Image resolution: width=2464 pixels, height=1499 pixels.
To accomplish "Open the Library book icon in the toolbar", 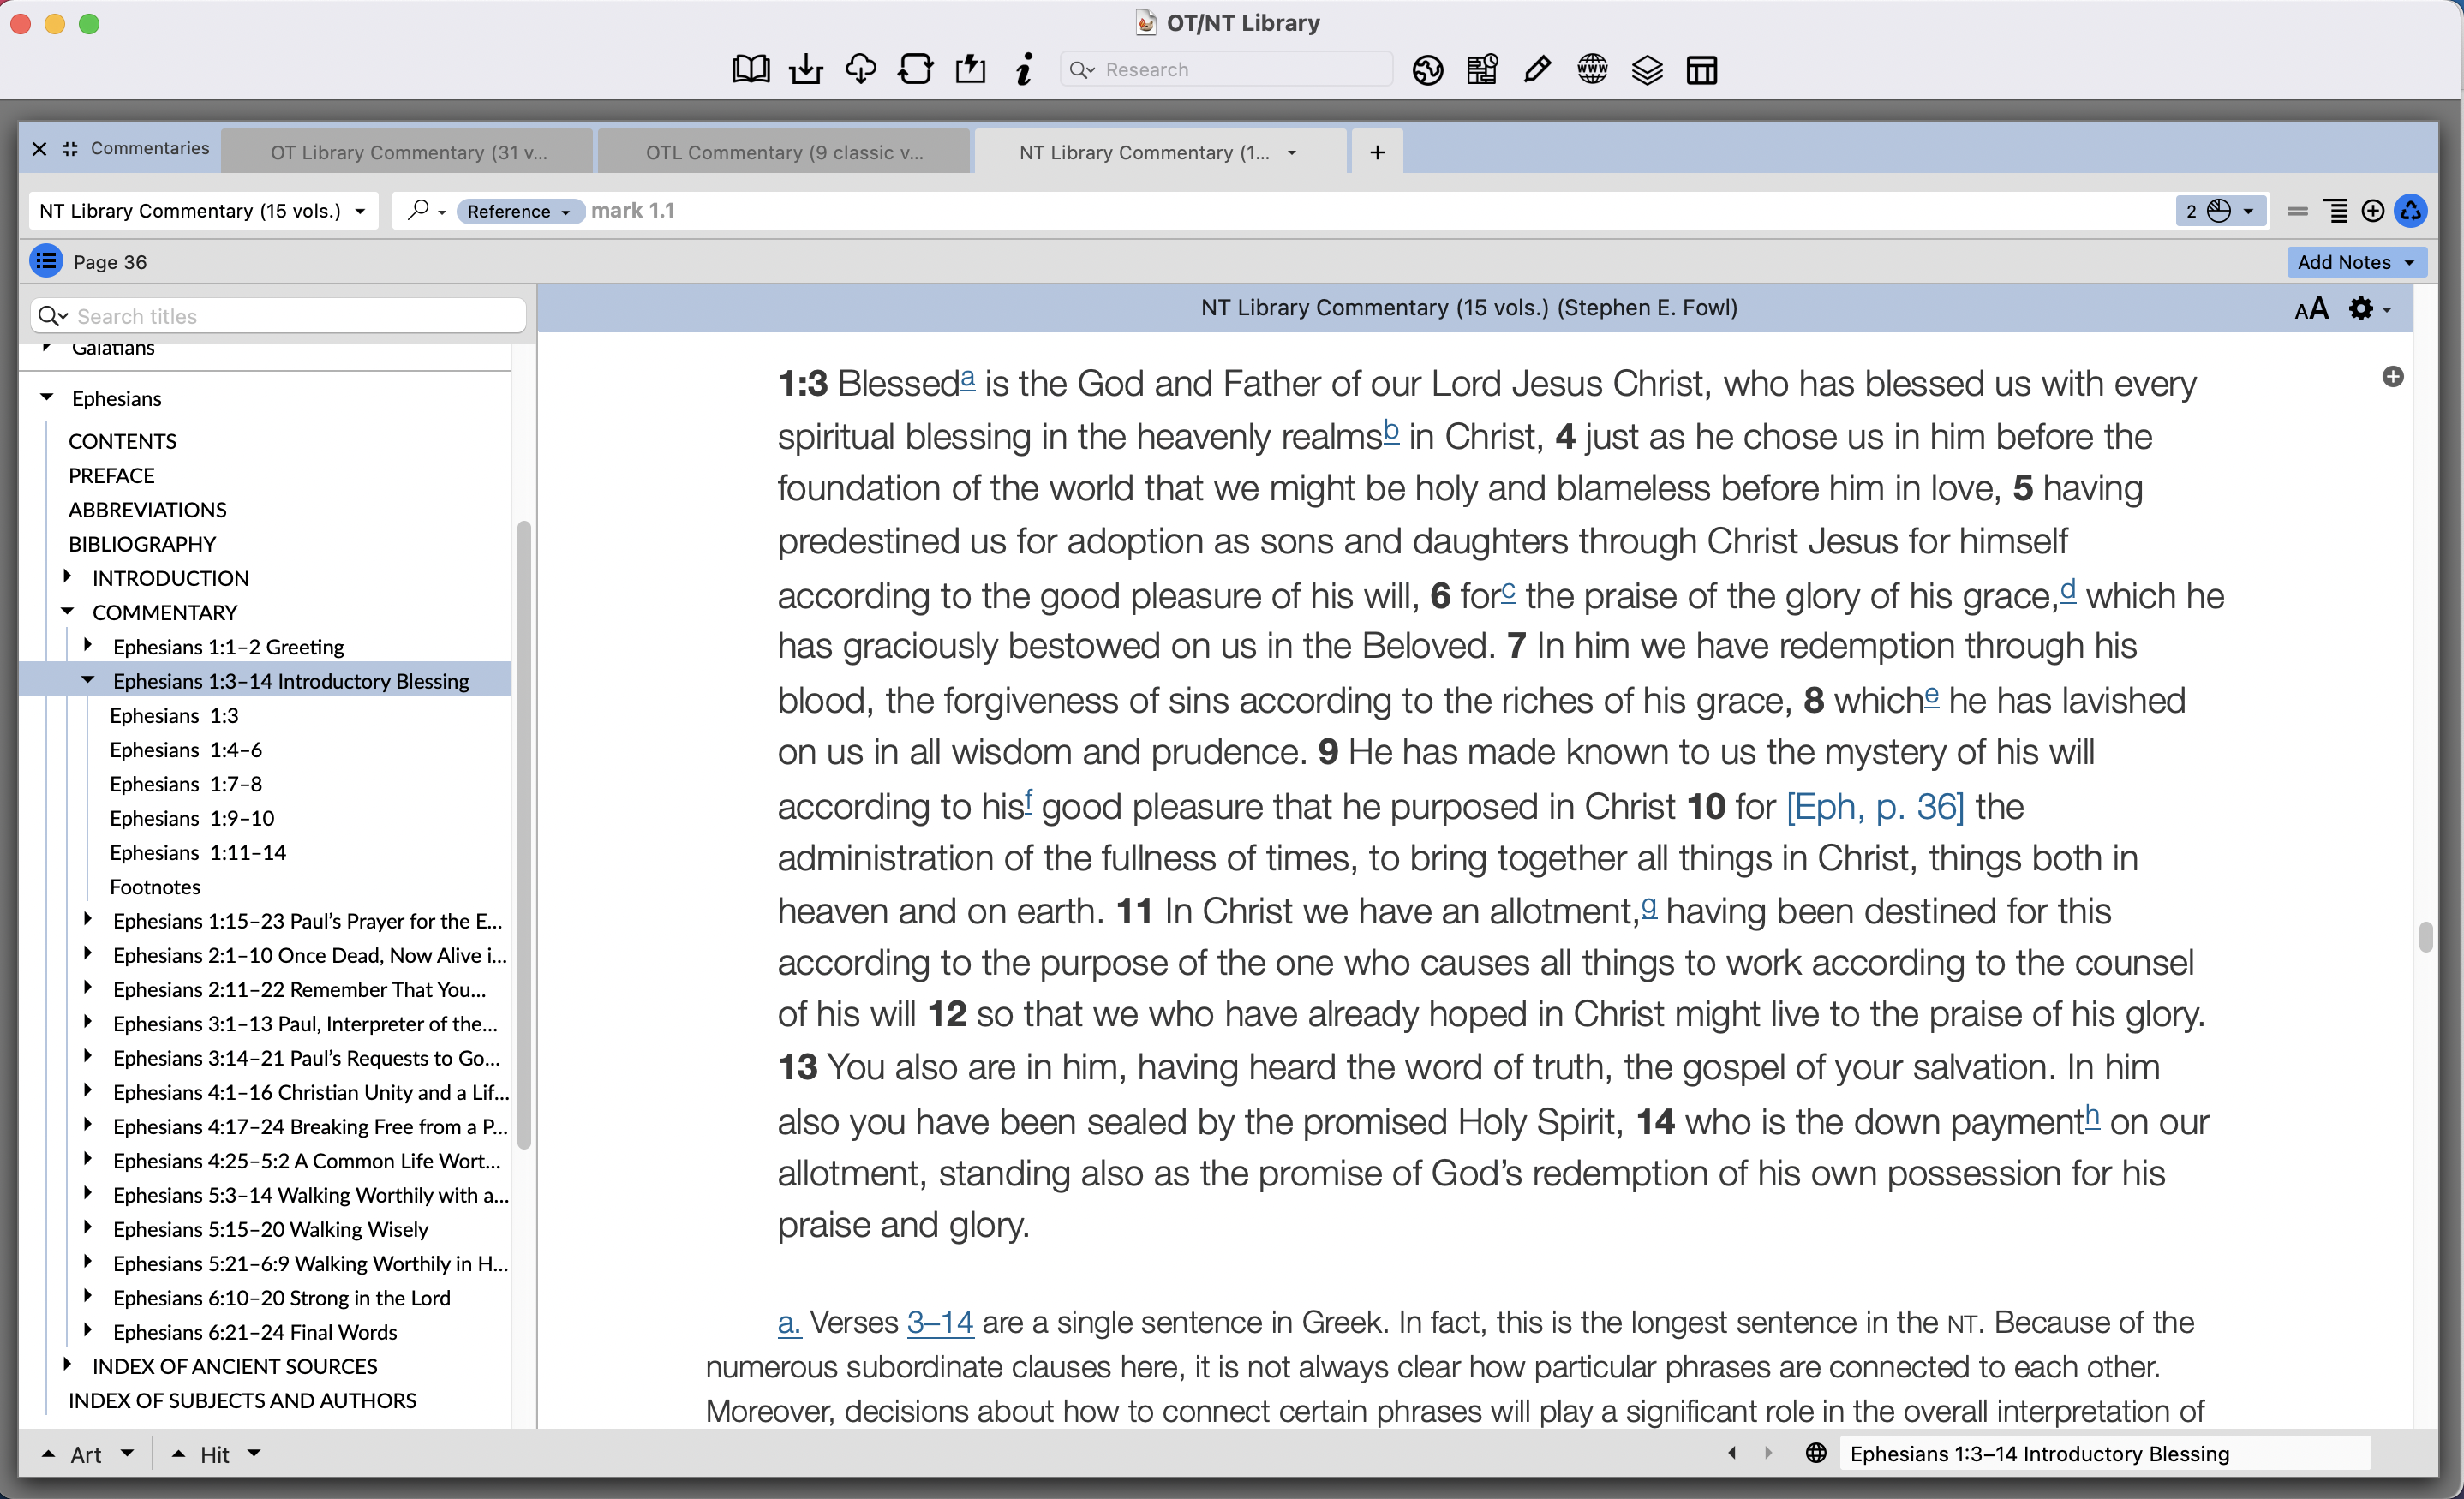I will 750,68.
